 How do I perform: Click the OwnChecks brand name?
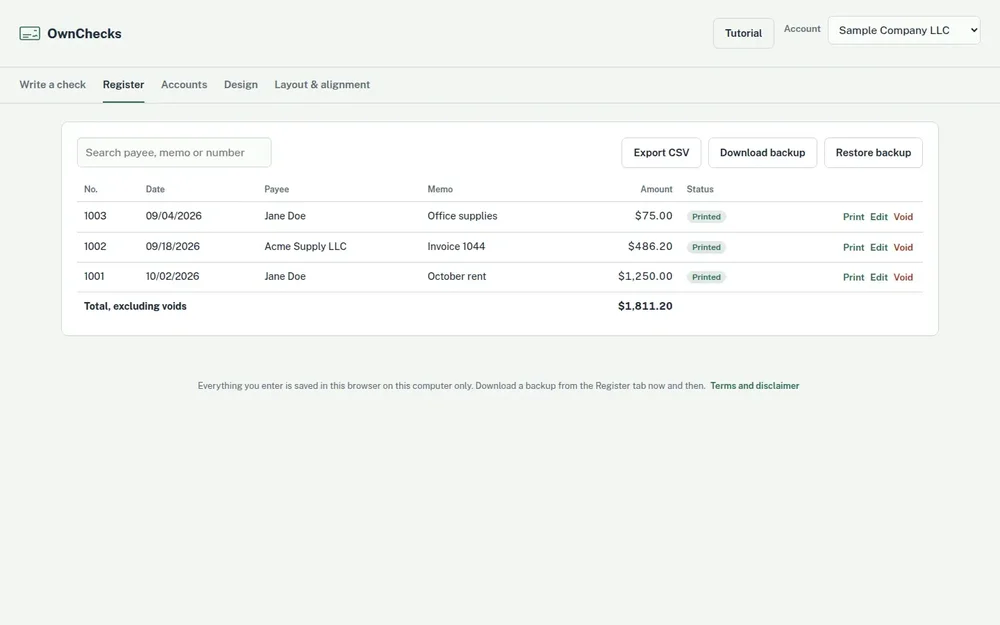84,33
